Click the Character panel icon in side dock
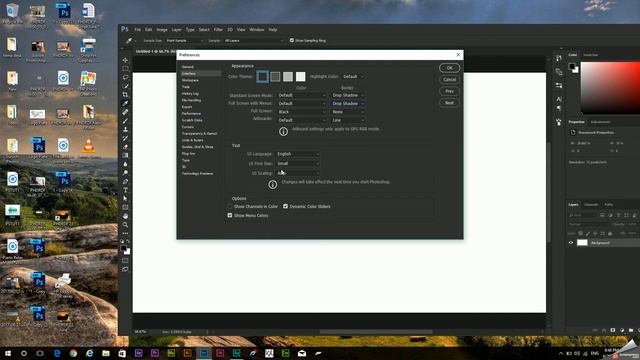The width and height of the screenshot is (640, 360). pos(559,99)
